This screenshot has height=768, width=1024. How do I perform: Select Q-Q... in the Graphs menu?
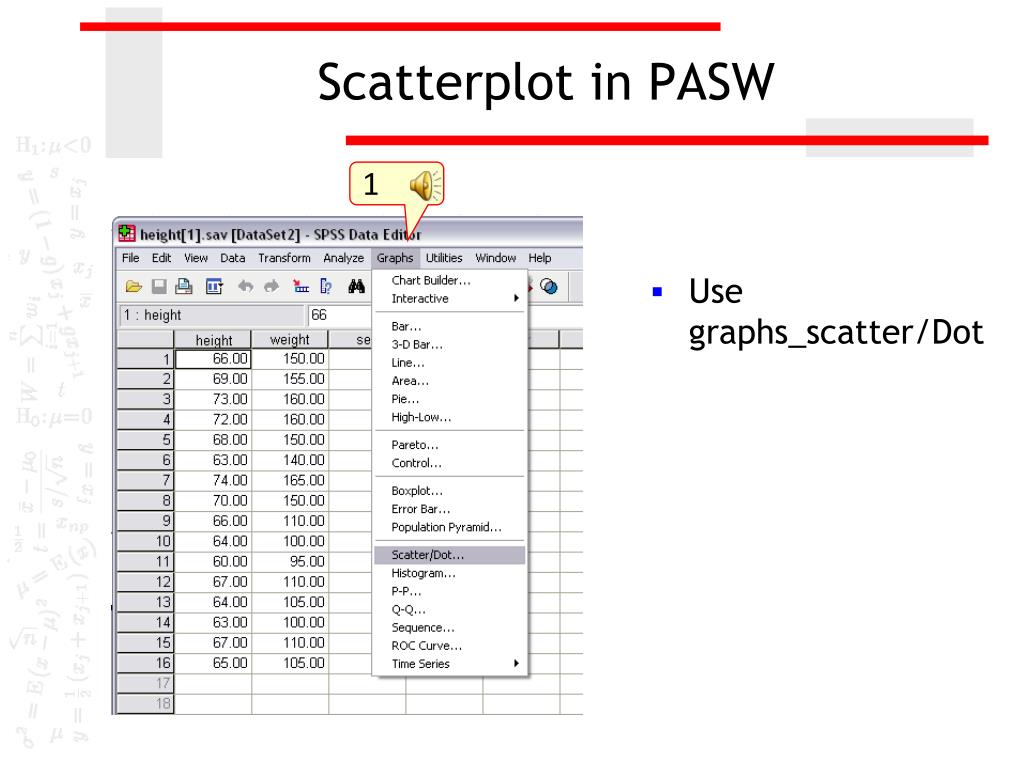449,610
